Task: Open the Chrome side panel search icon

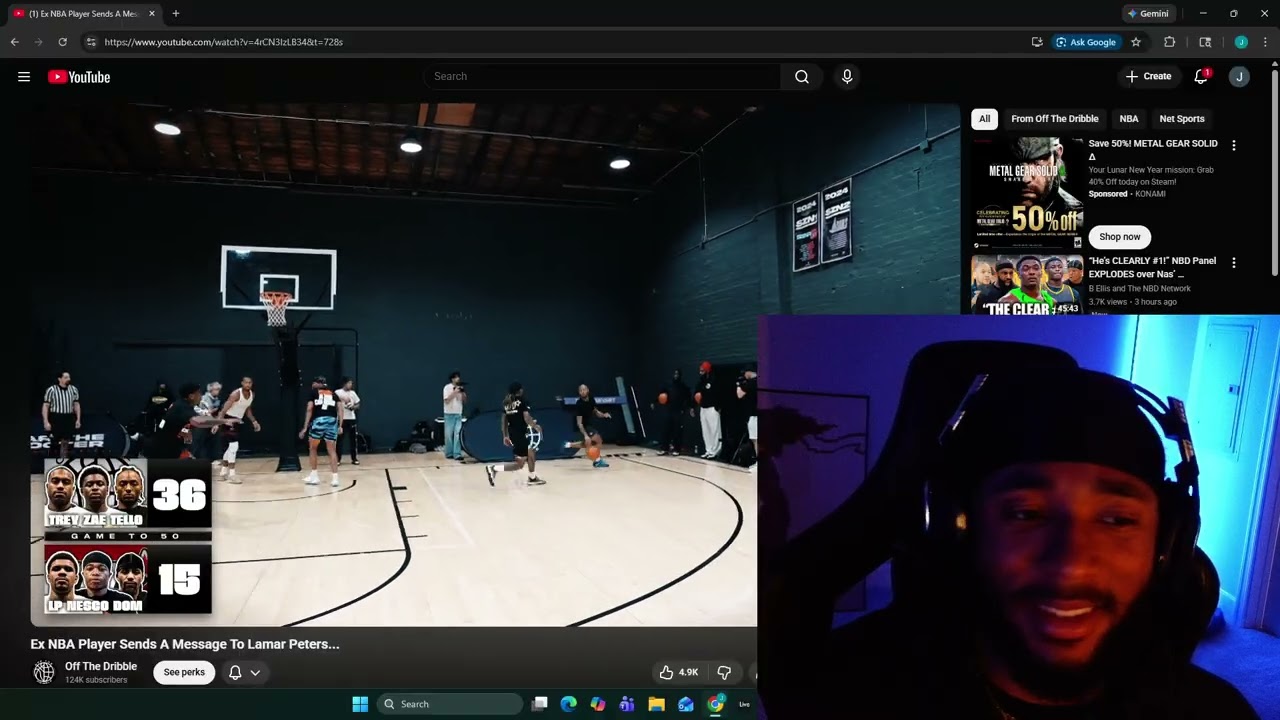Action: click(1205, 42)
